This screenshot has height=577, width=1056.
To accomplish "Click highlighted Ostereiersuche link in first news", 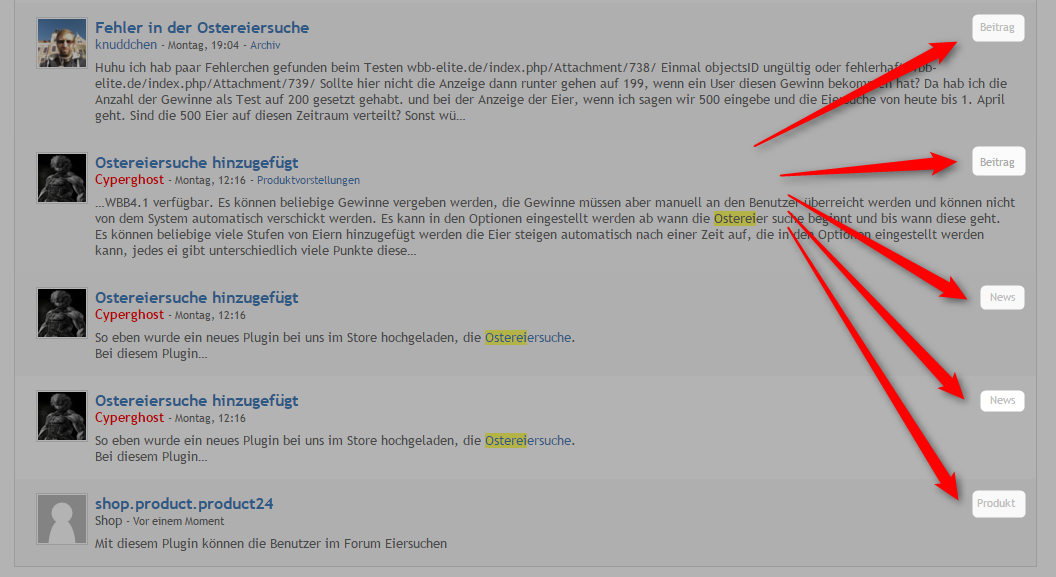I will tap(528, 337).
